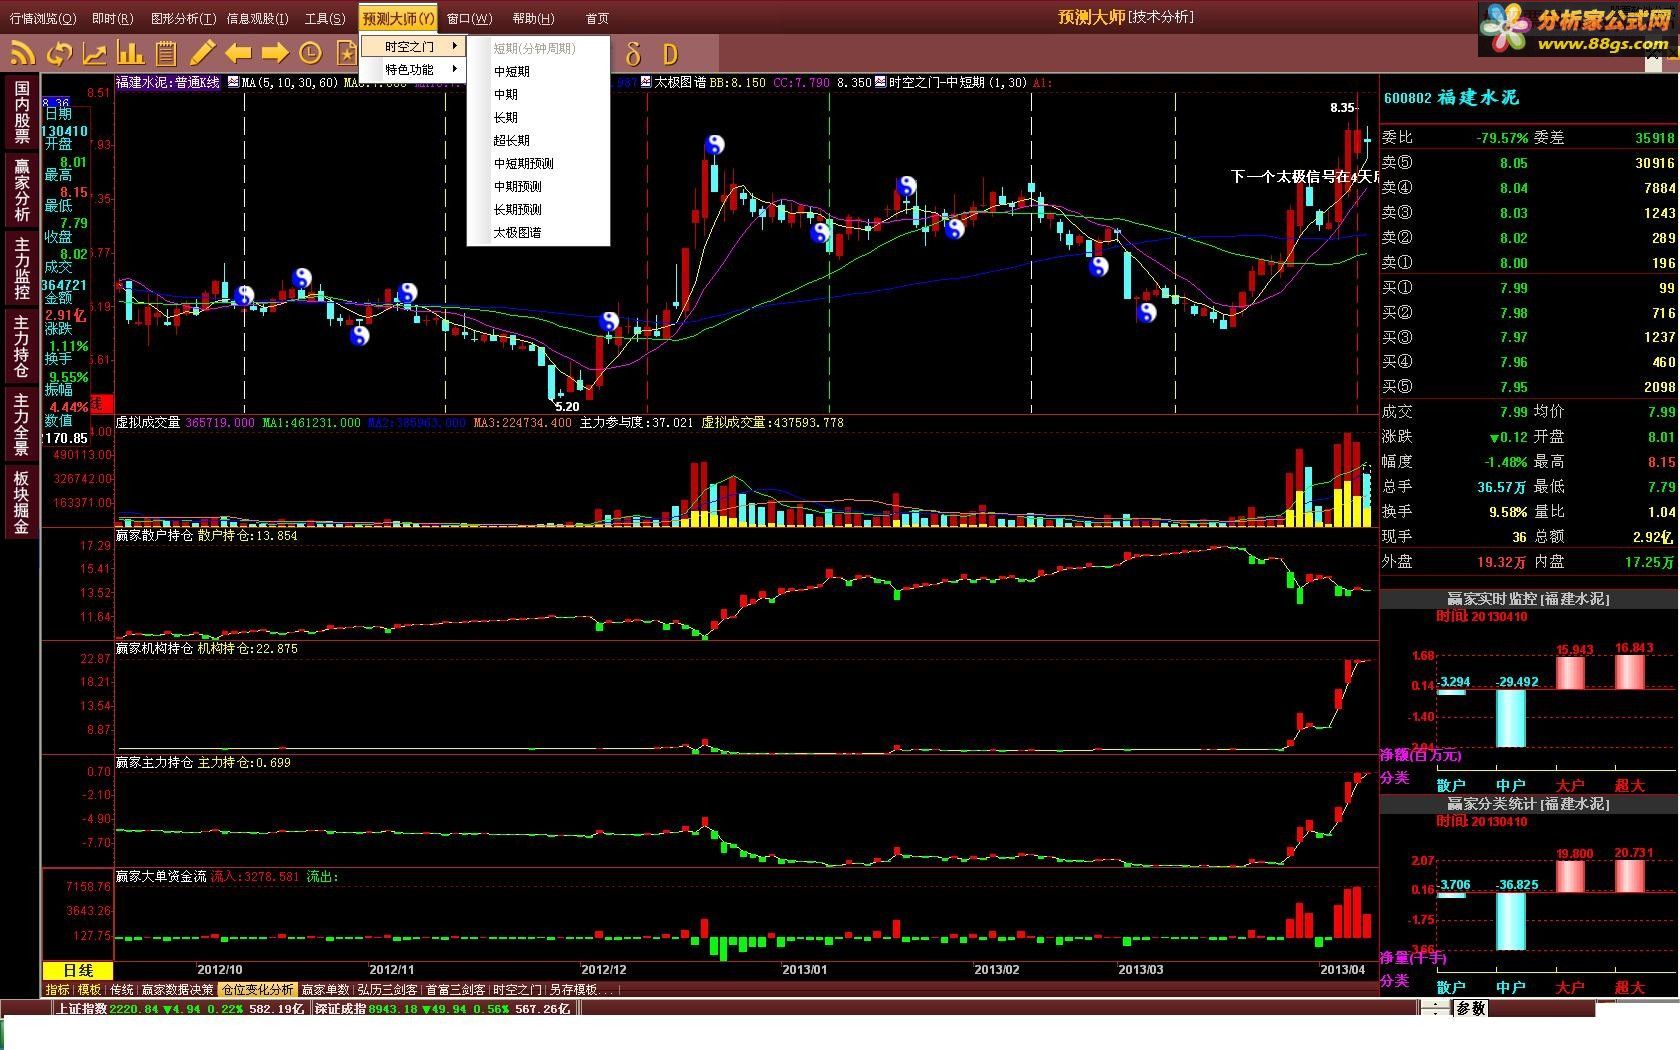The width and height of the screenshot is (1680, 1050).
Task: Click the starred page favorites icon
Action: (347, 53)
